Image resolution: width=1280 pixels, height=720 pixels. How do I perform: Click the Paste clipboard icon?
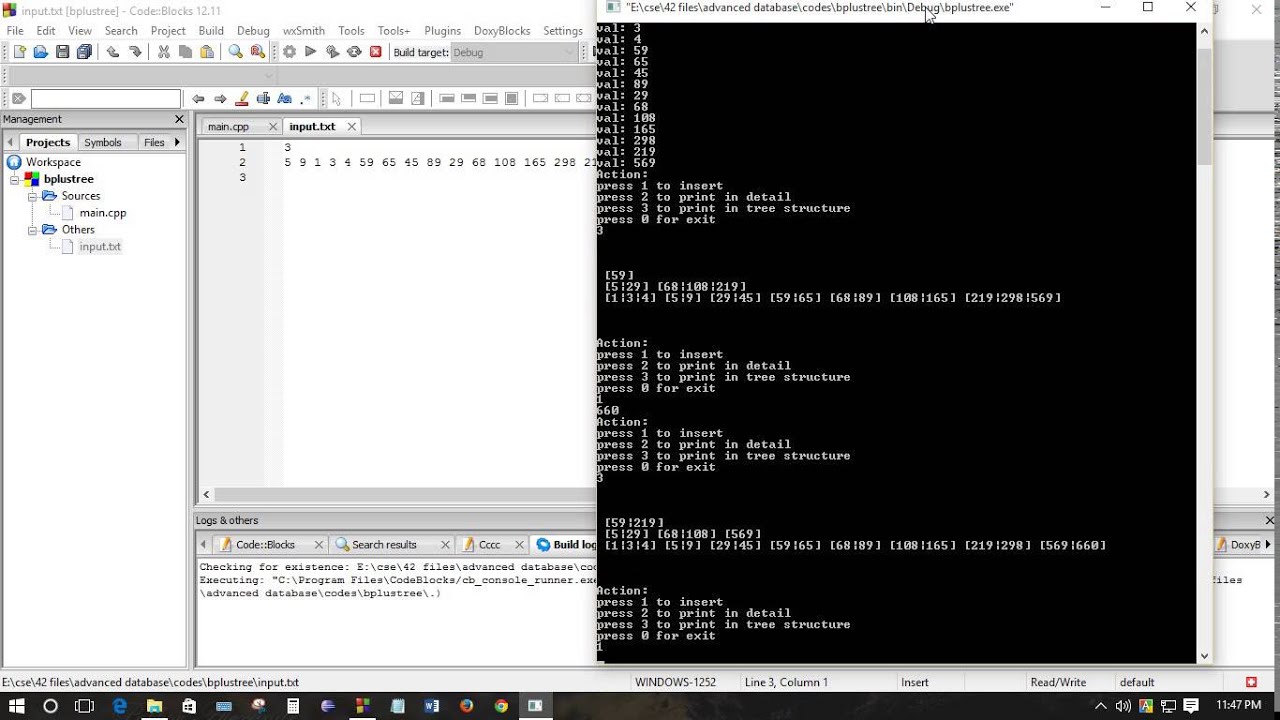(207, 52)
